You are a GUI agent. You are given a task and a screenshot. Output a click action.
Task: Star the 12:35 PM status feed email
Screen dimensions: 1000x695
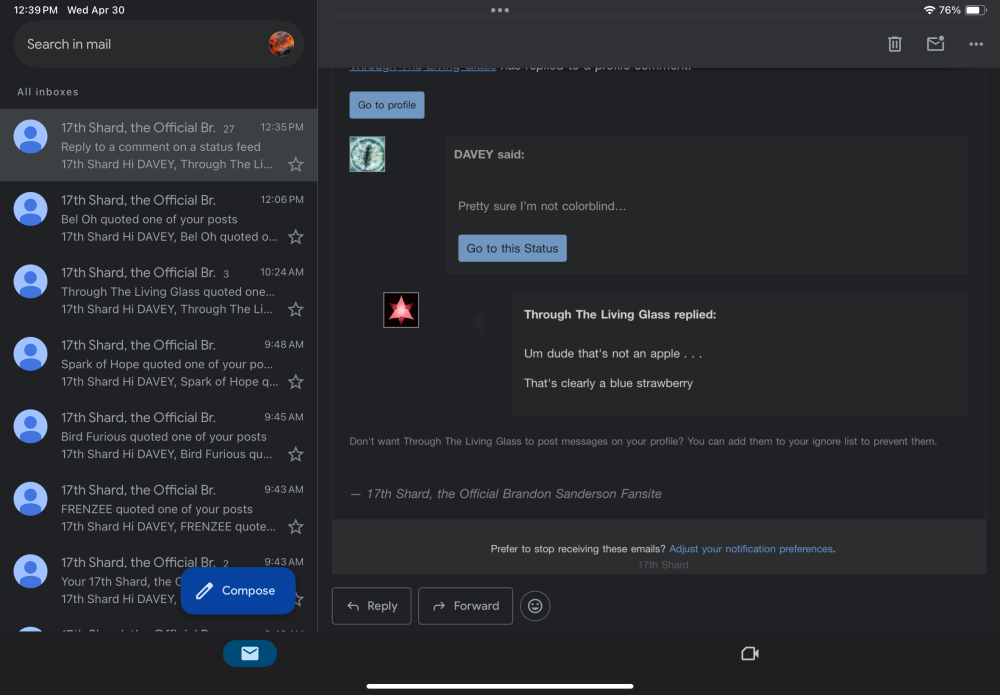coord(295,165)
